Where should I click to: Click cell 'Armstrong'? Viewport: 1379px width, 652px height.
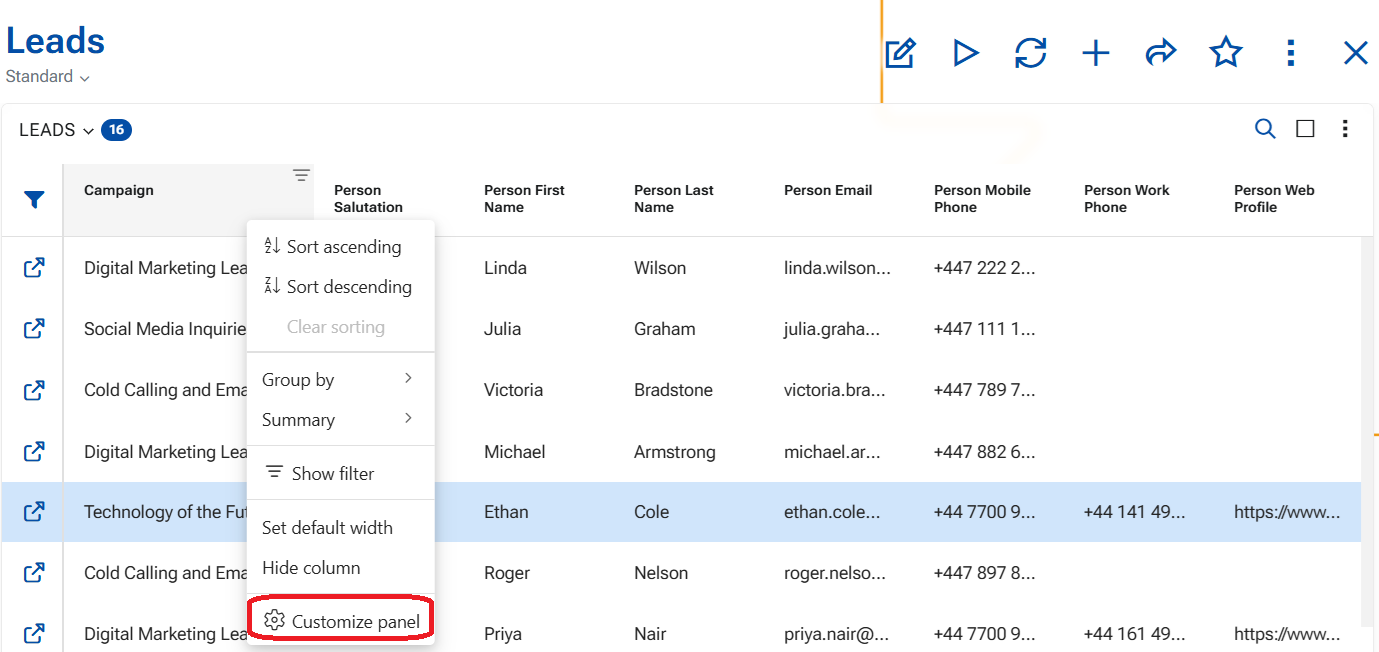coord(675,452)
